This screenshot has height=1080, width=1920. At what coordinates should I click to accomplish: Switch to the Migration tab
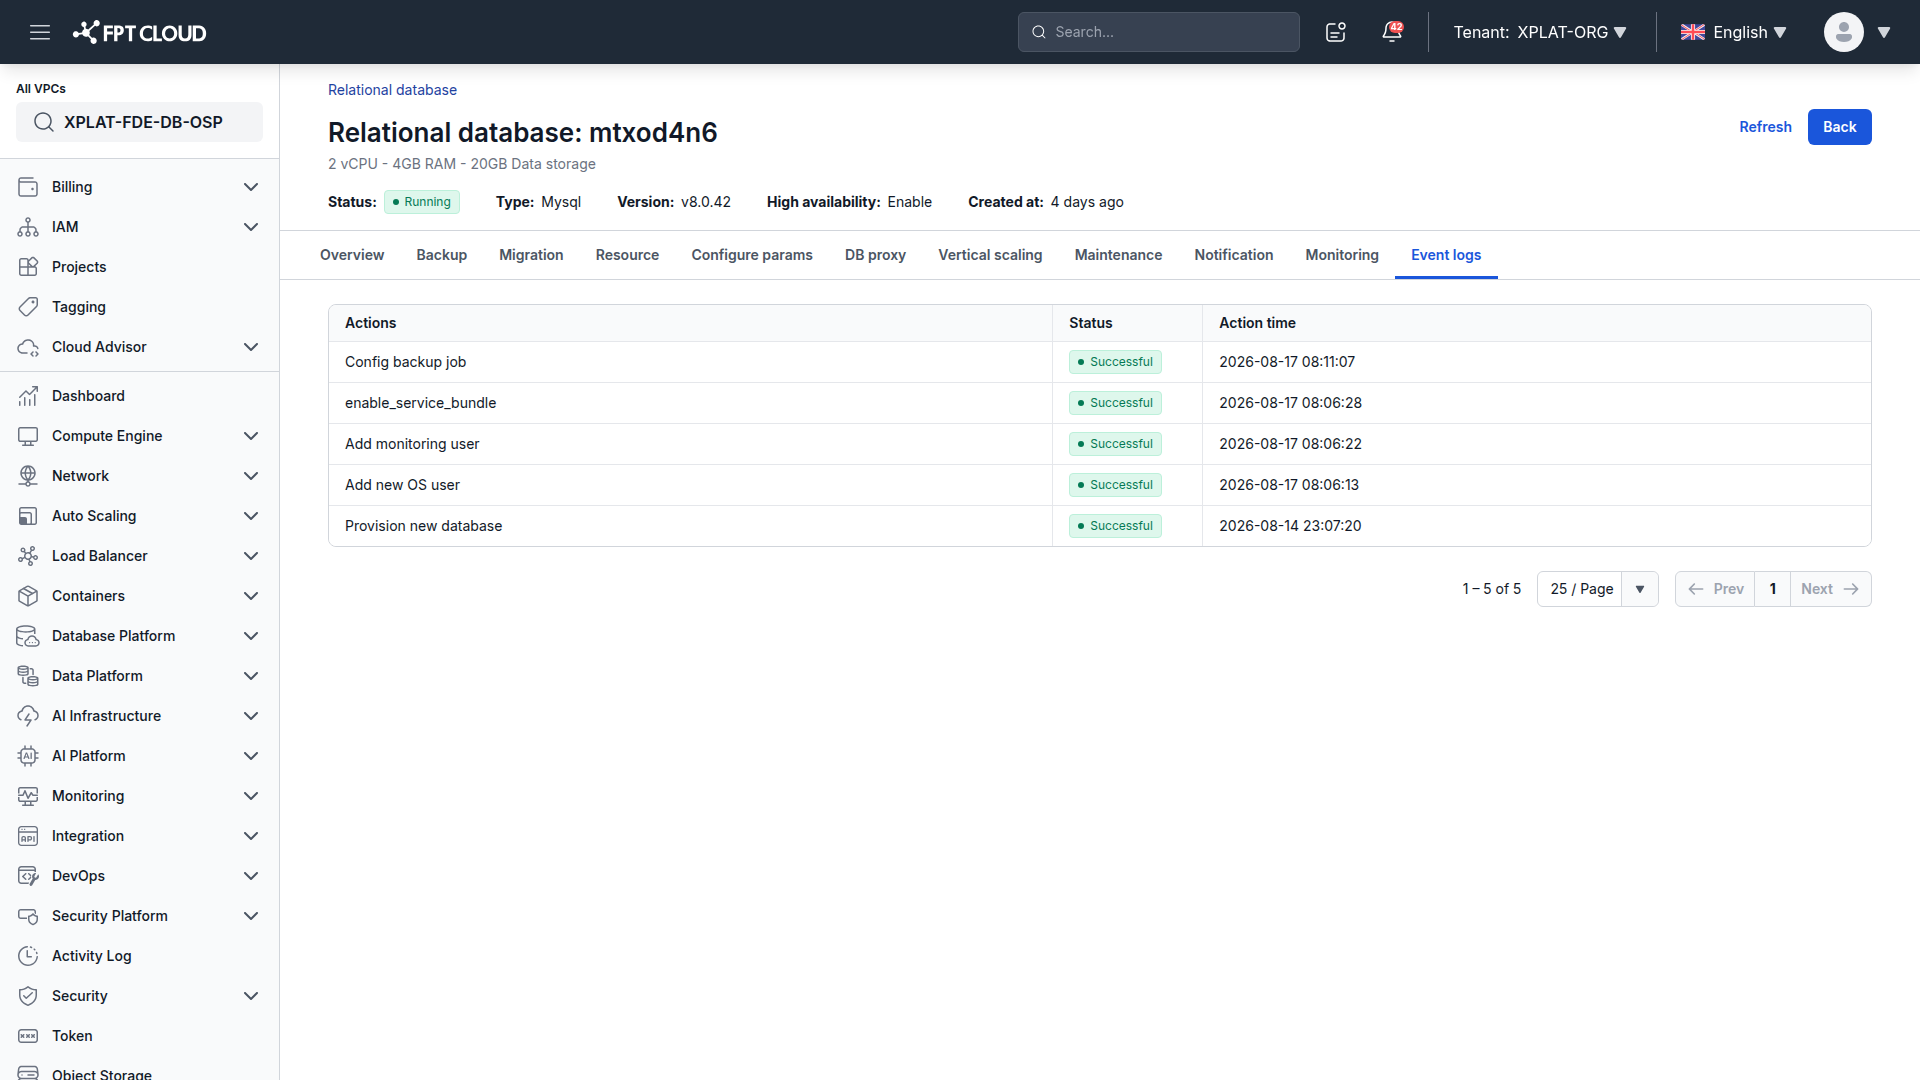point(531,255)
